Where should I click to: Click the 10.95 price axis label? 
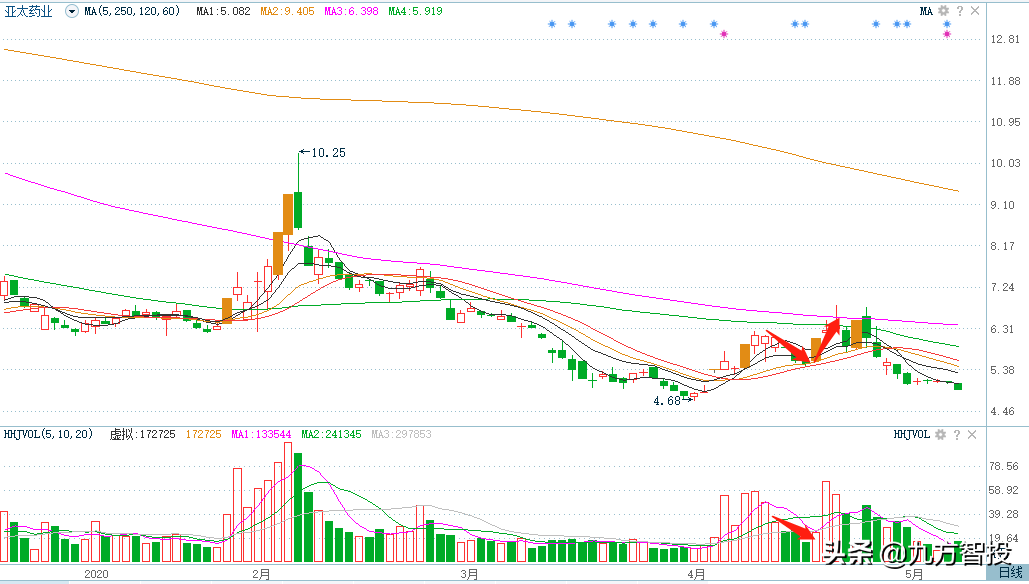1005,122
